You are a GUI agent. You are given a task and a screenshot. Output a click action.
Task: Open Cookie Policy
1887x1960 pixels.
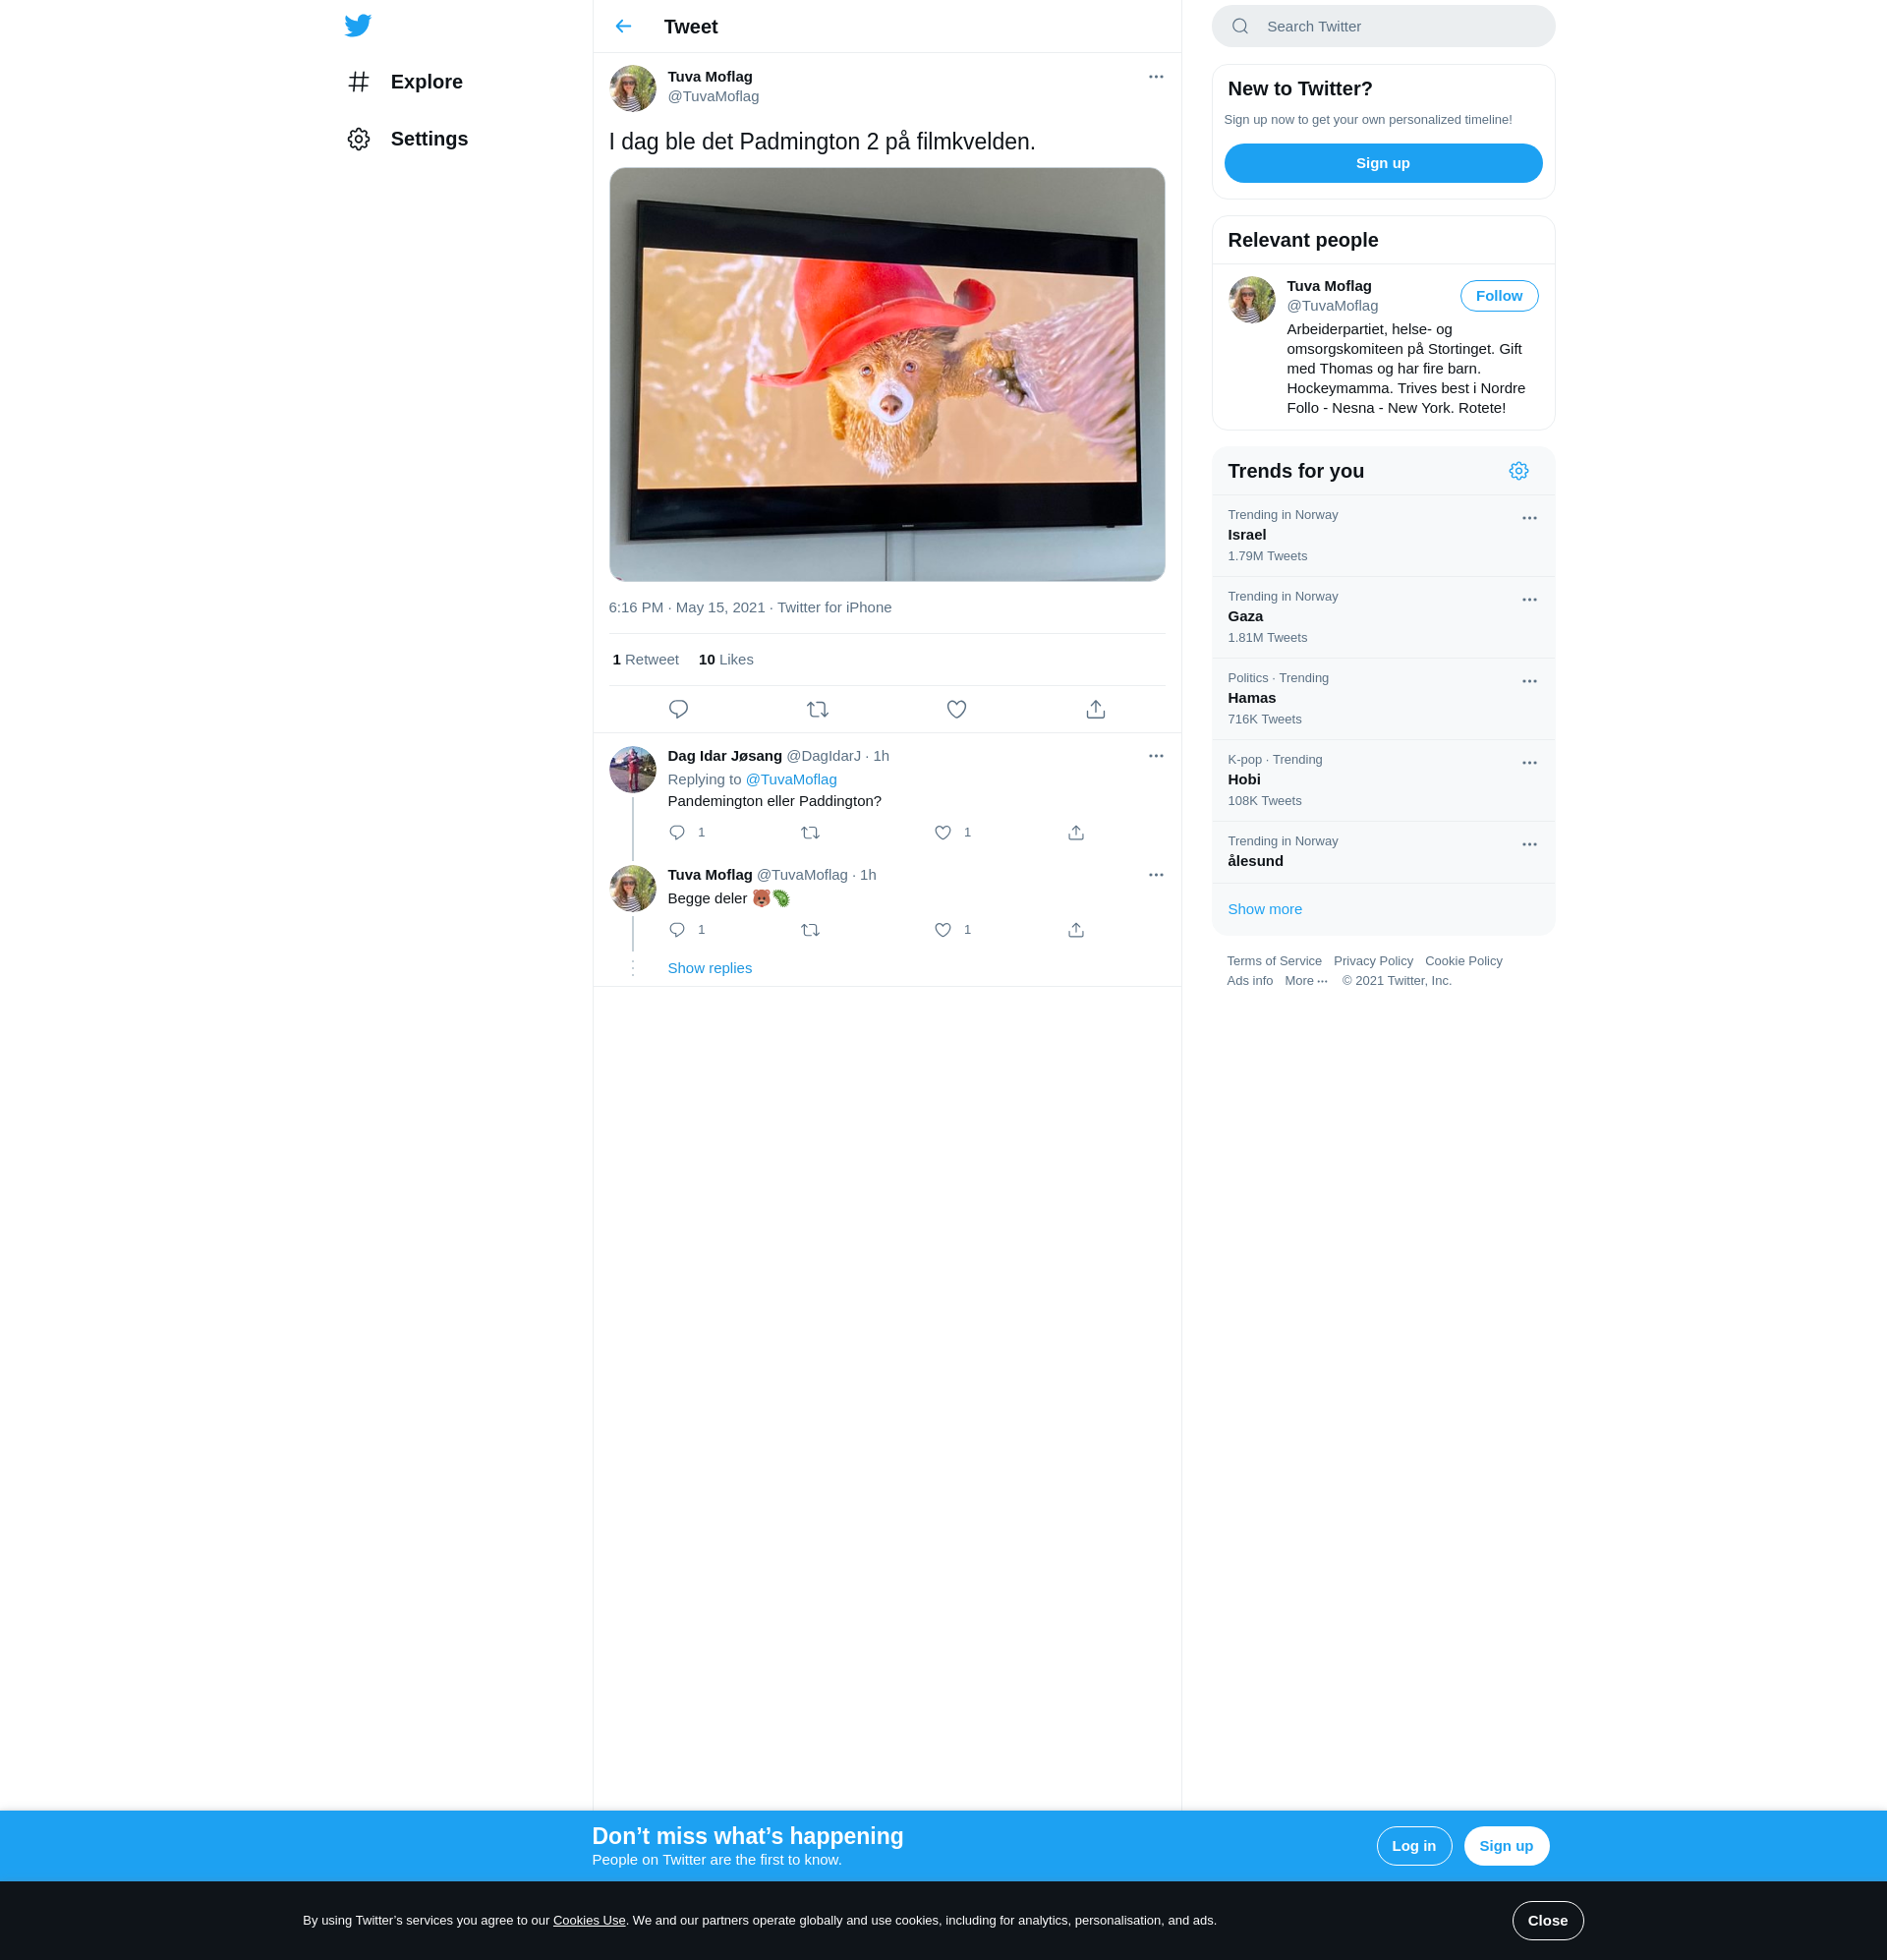(1463, 961)
